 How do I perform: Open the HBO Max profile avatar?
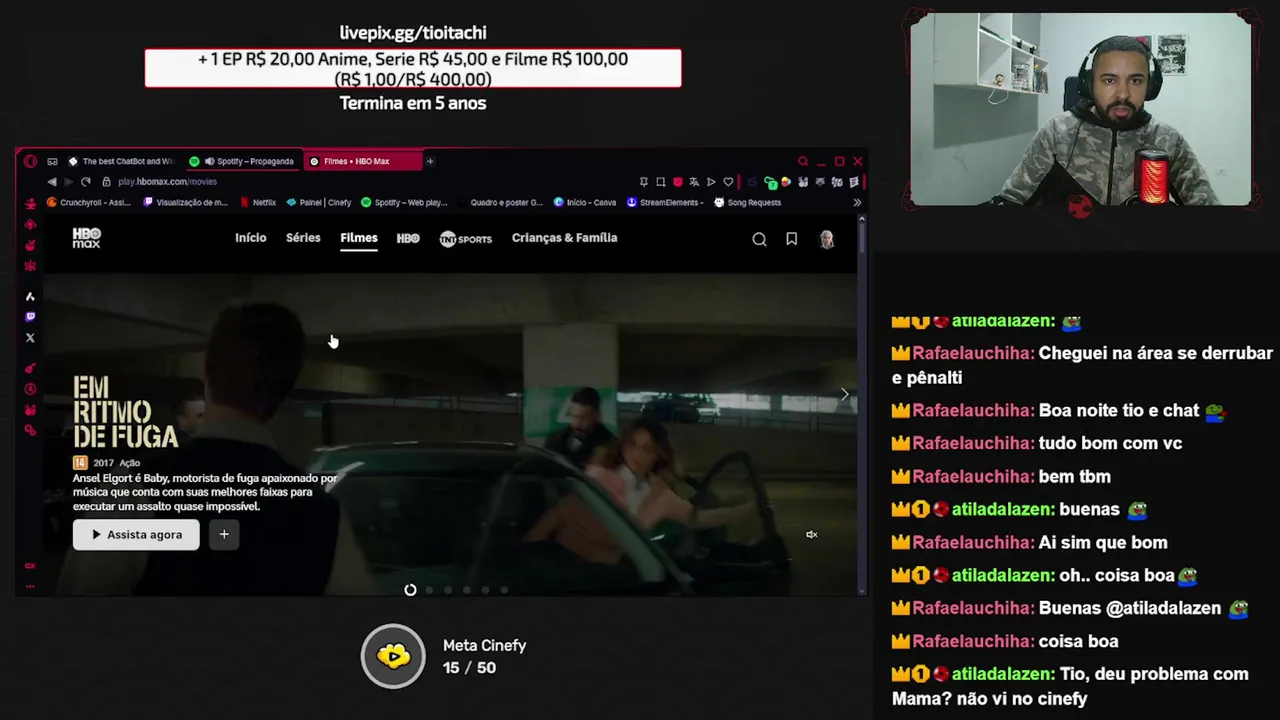coord(827,239)
